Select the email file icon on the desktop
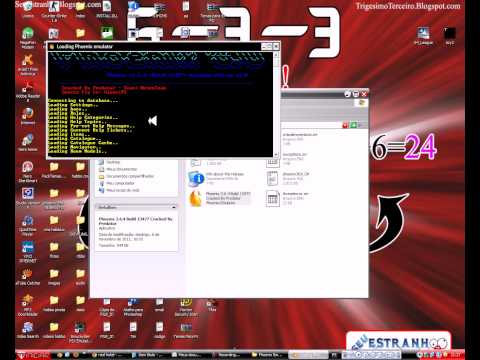The width and height of the screenshot is (480, 360). pos(159,305)
